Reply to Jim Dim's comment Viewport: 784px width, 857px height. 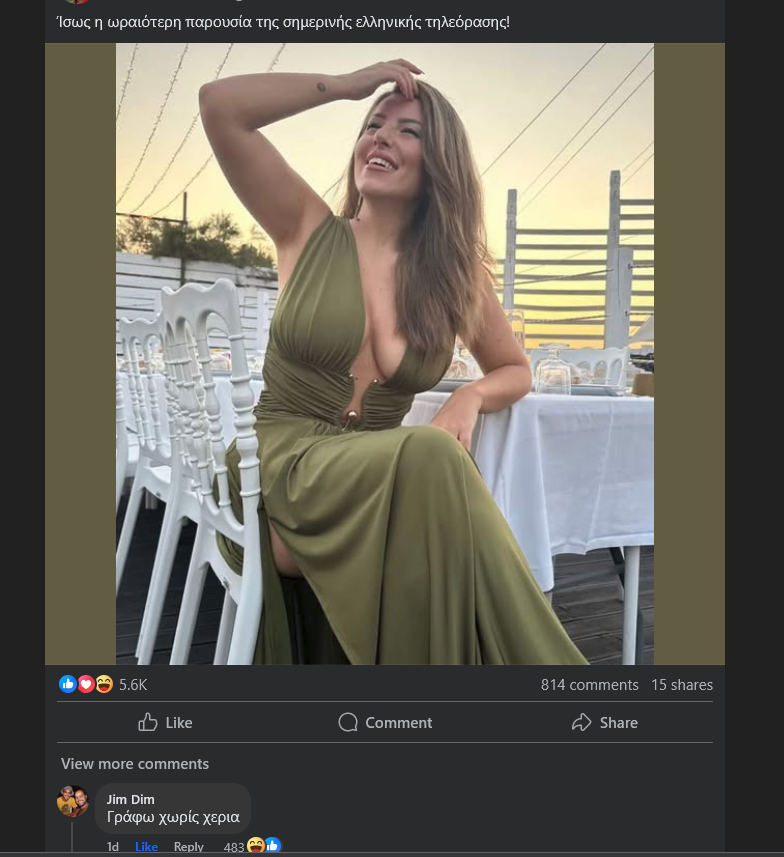(x=189, y=847)
